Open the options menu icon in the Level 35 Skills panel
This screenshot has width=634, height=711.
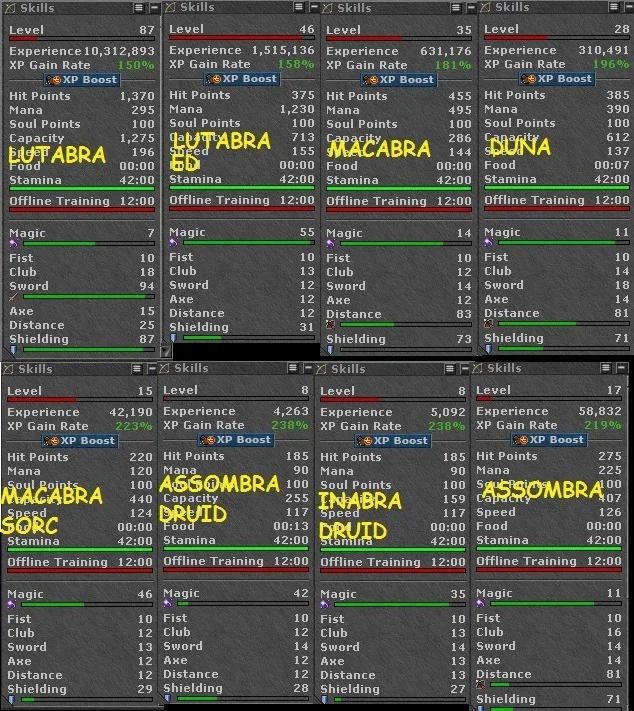(x=456, y=8)
